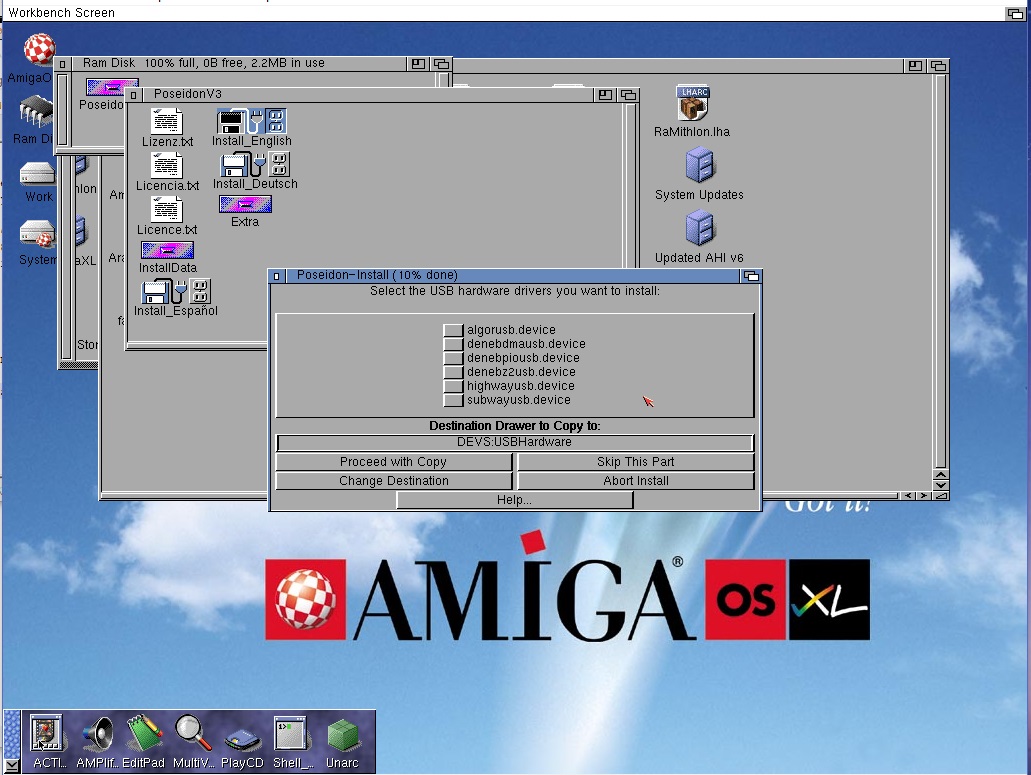The image size is (1031, 775).
Task: Click scroll-down arrow in rear window
Action: pyautogui.click(x=941, y=485)
